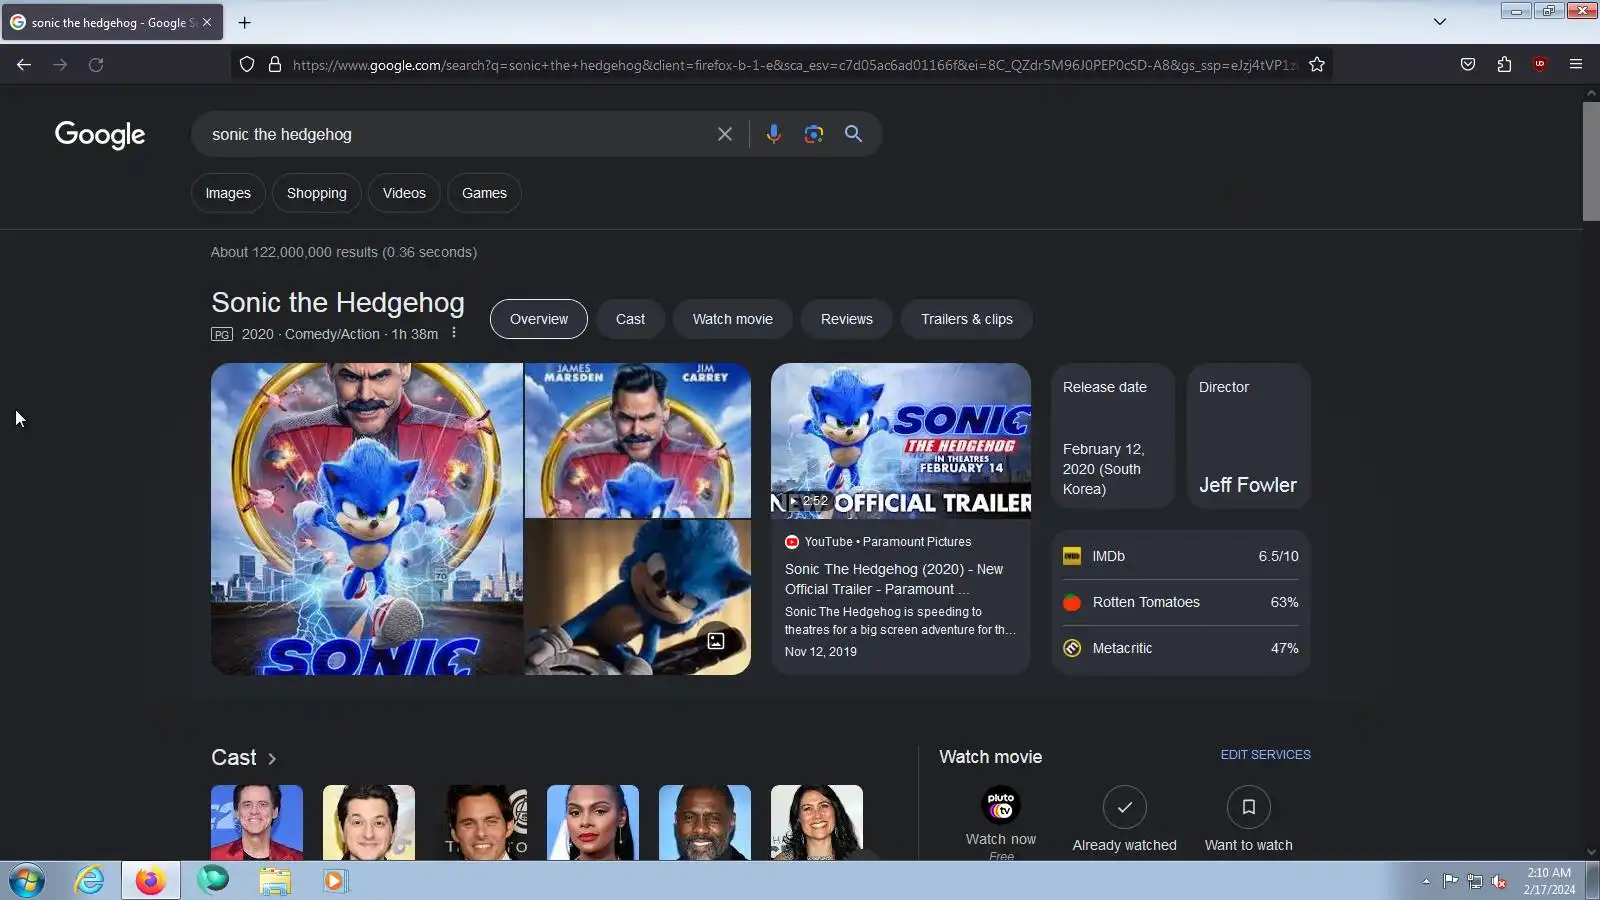Bookmark this page with the star icon
The height and width of the screenshot is (900, 1600).
tap(1317, 65)
